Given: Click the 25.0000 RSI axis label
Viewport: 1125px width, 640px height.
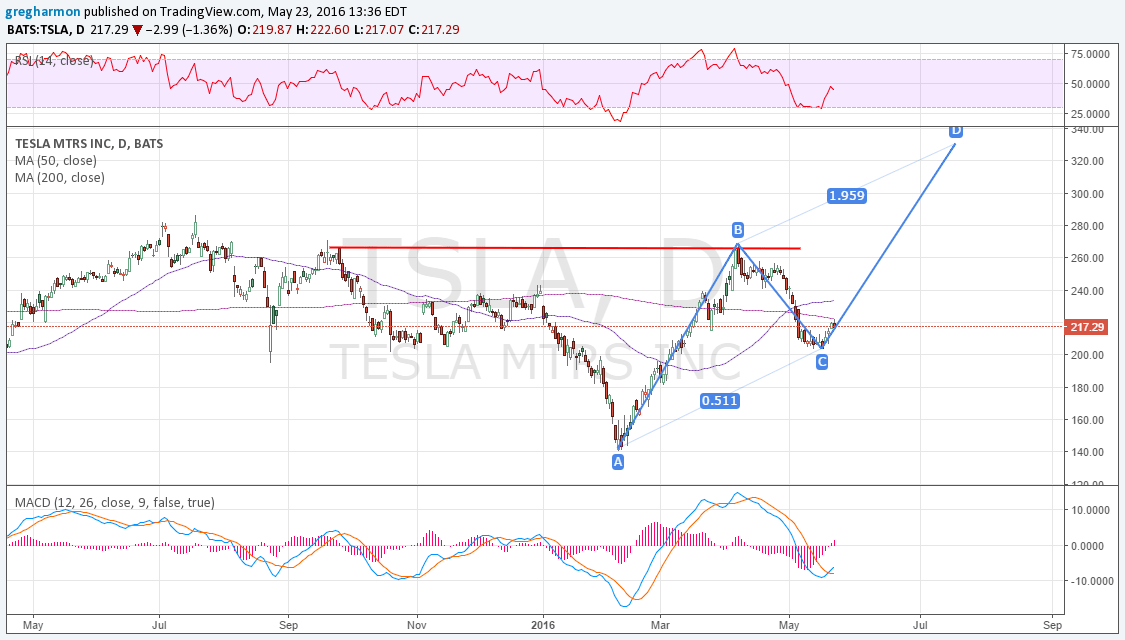Looking at the screenshot, I should pyautogui.click(x=1090, y=114).
